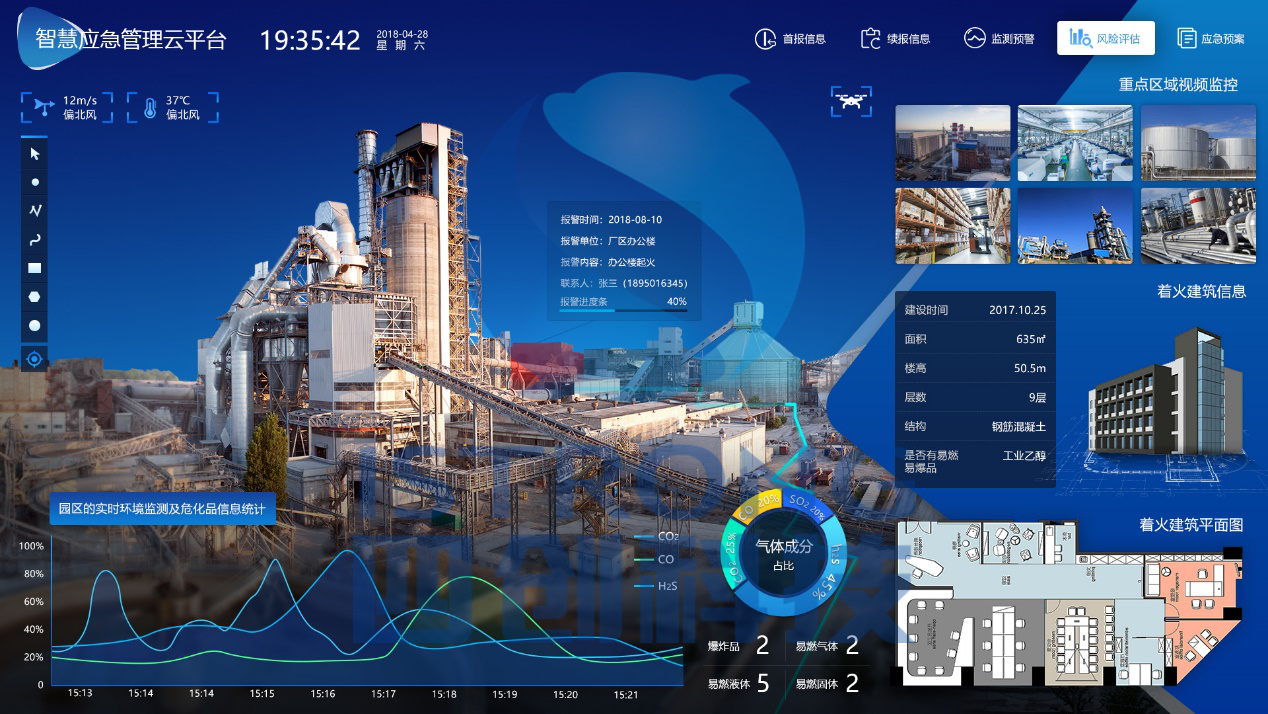Click the 报警进度条 progress bar at 40%
1268x714 pixels.
(622, 311)
